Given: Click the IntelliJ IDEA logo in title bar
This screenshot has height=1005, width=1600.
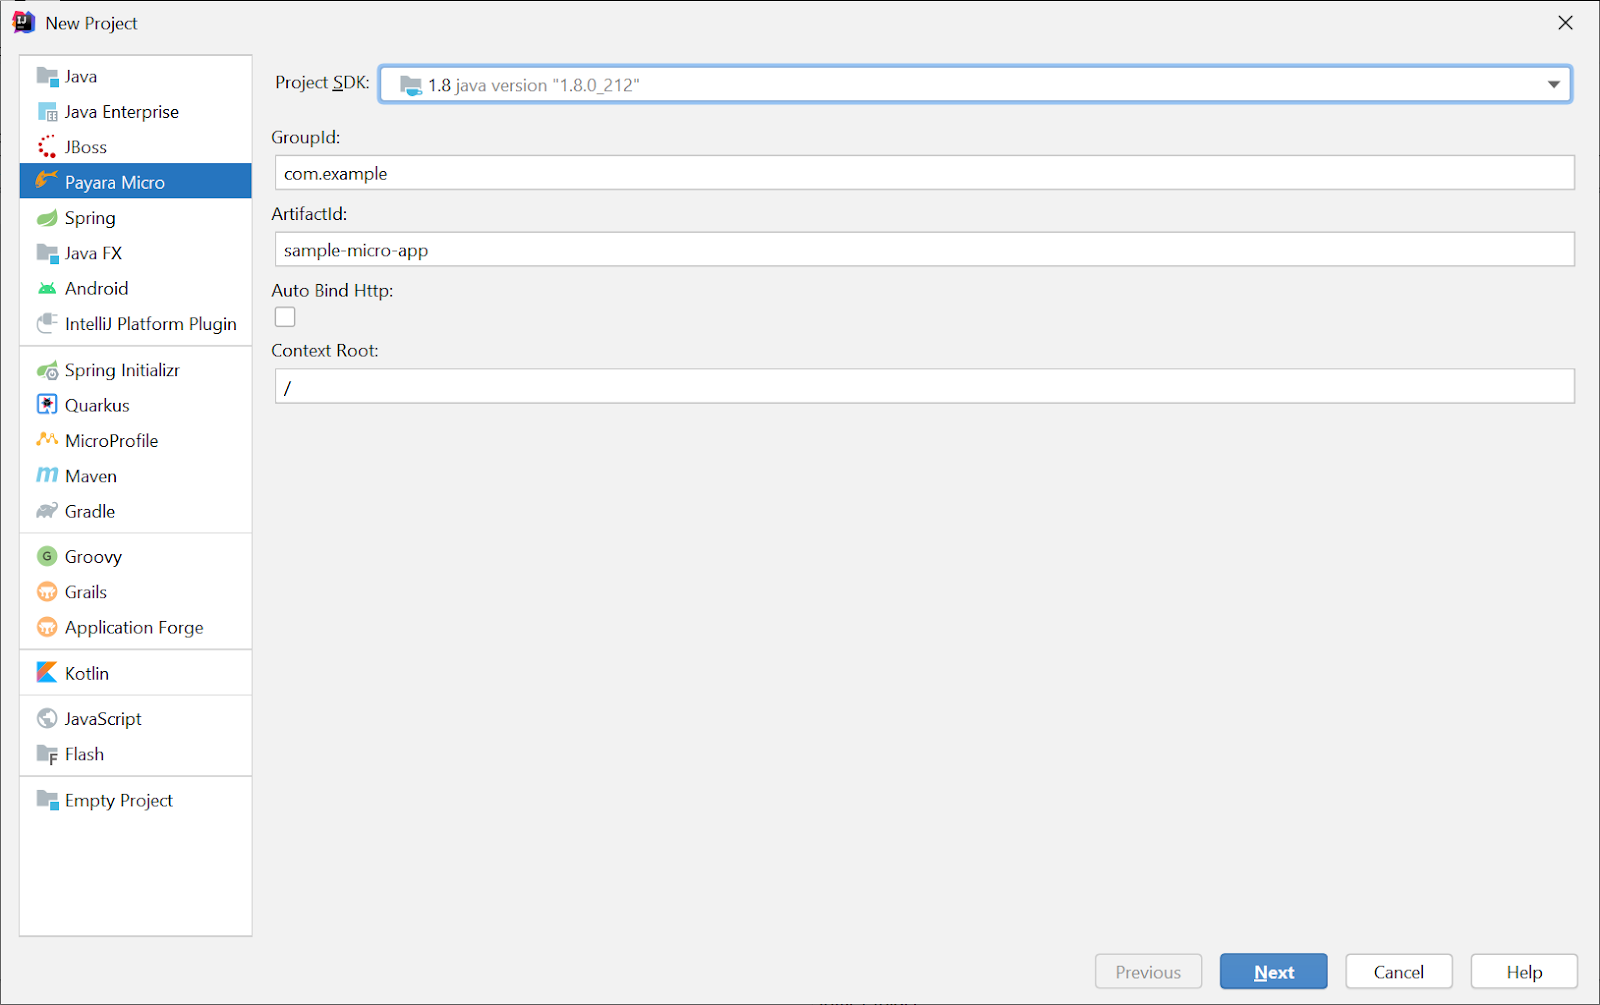Looking at the screenshot, I should click(24, 22).
